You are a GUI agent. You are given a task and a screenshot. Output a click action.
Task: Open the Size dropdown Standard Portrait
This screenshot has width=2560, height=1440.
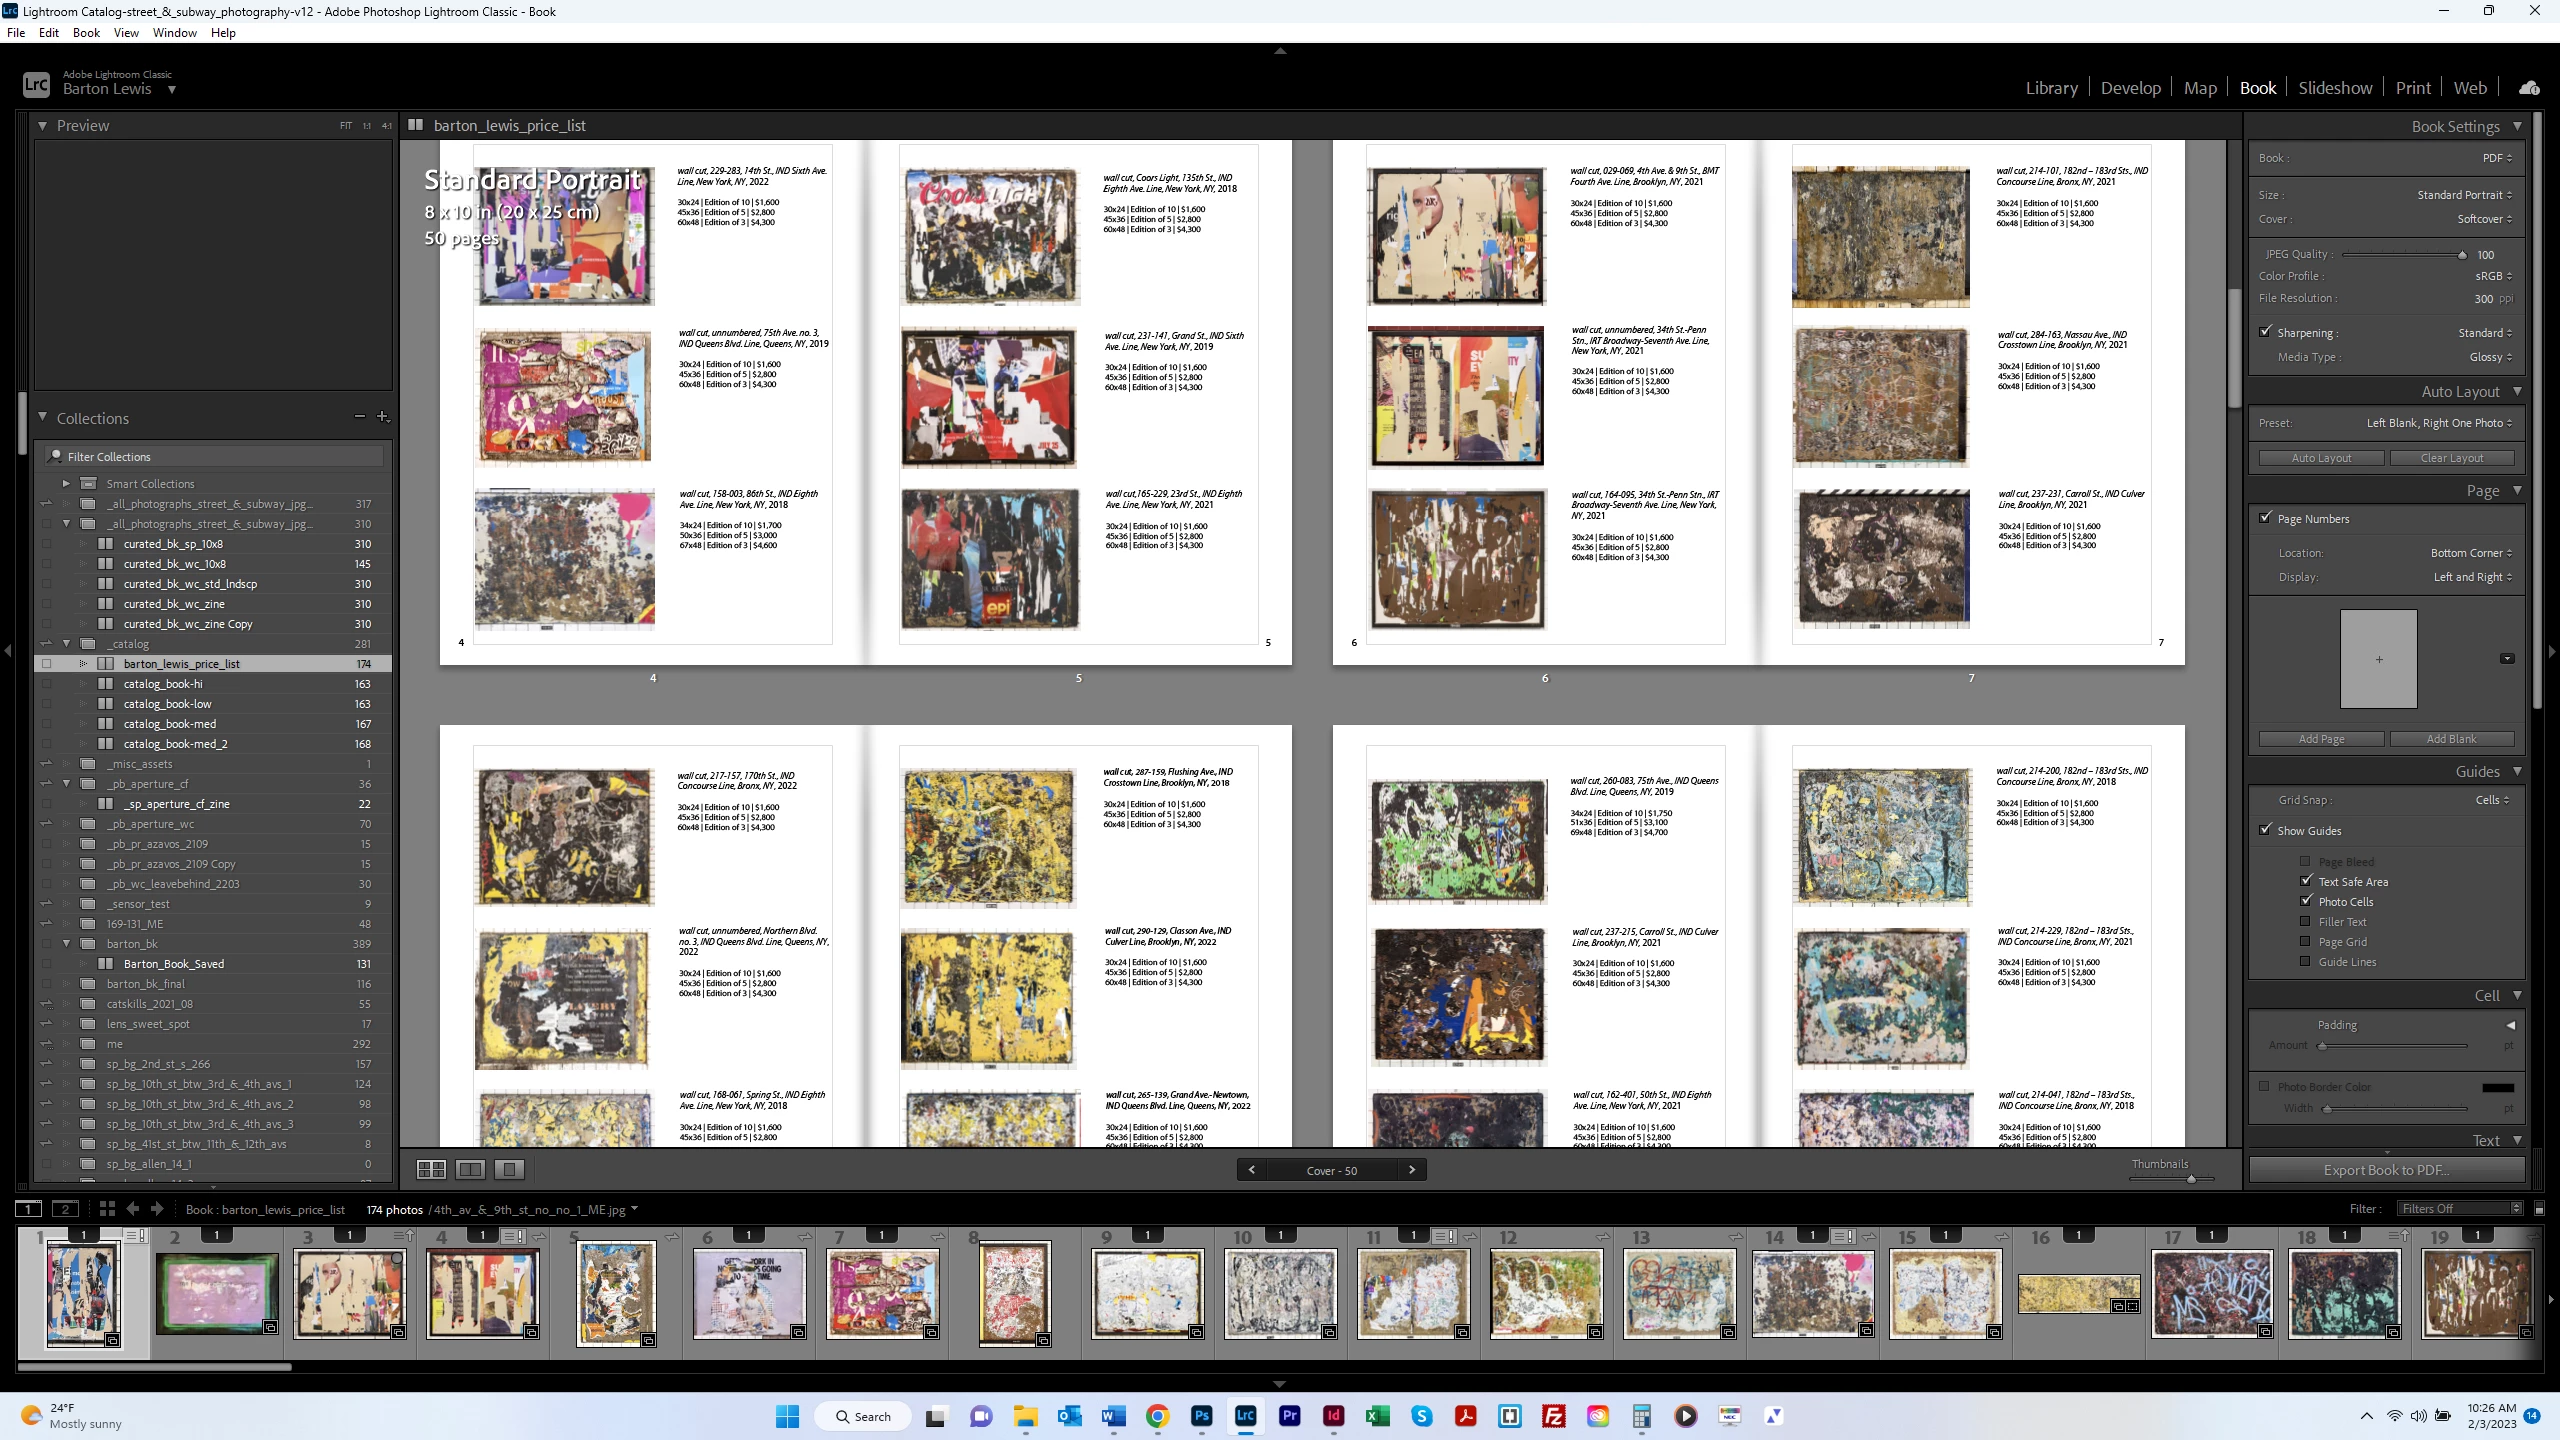pos(2464,195)
